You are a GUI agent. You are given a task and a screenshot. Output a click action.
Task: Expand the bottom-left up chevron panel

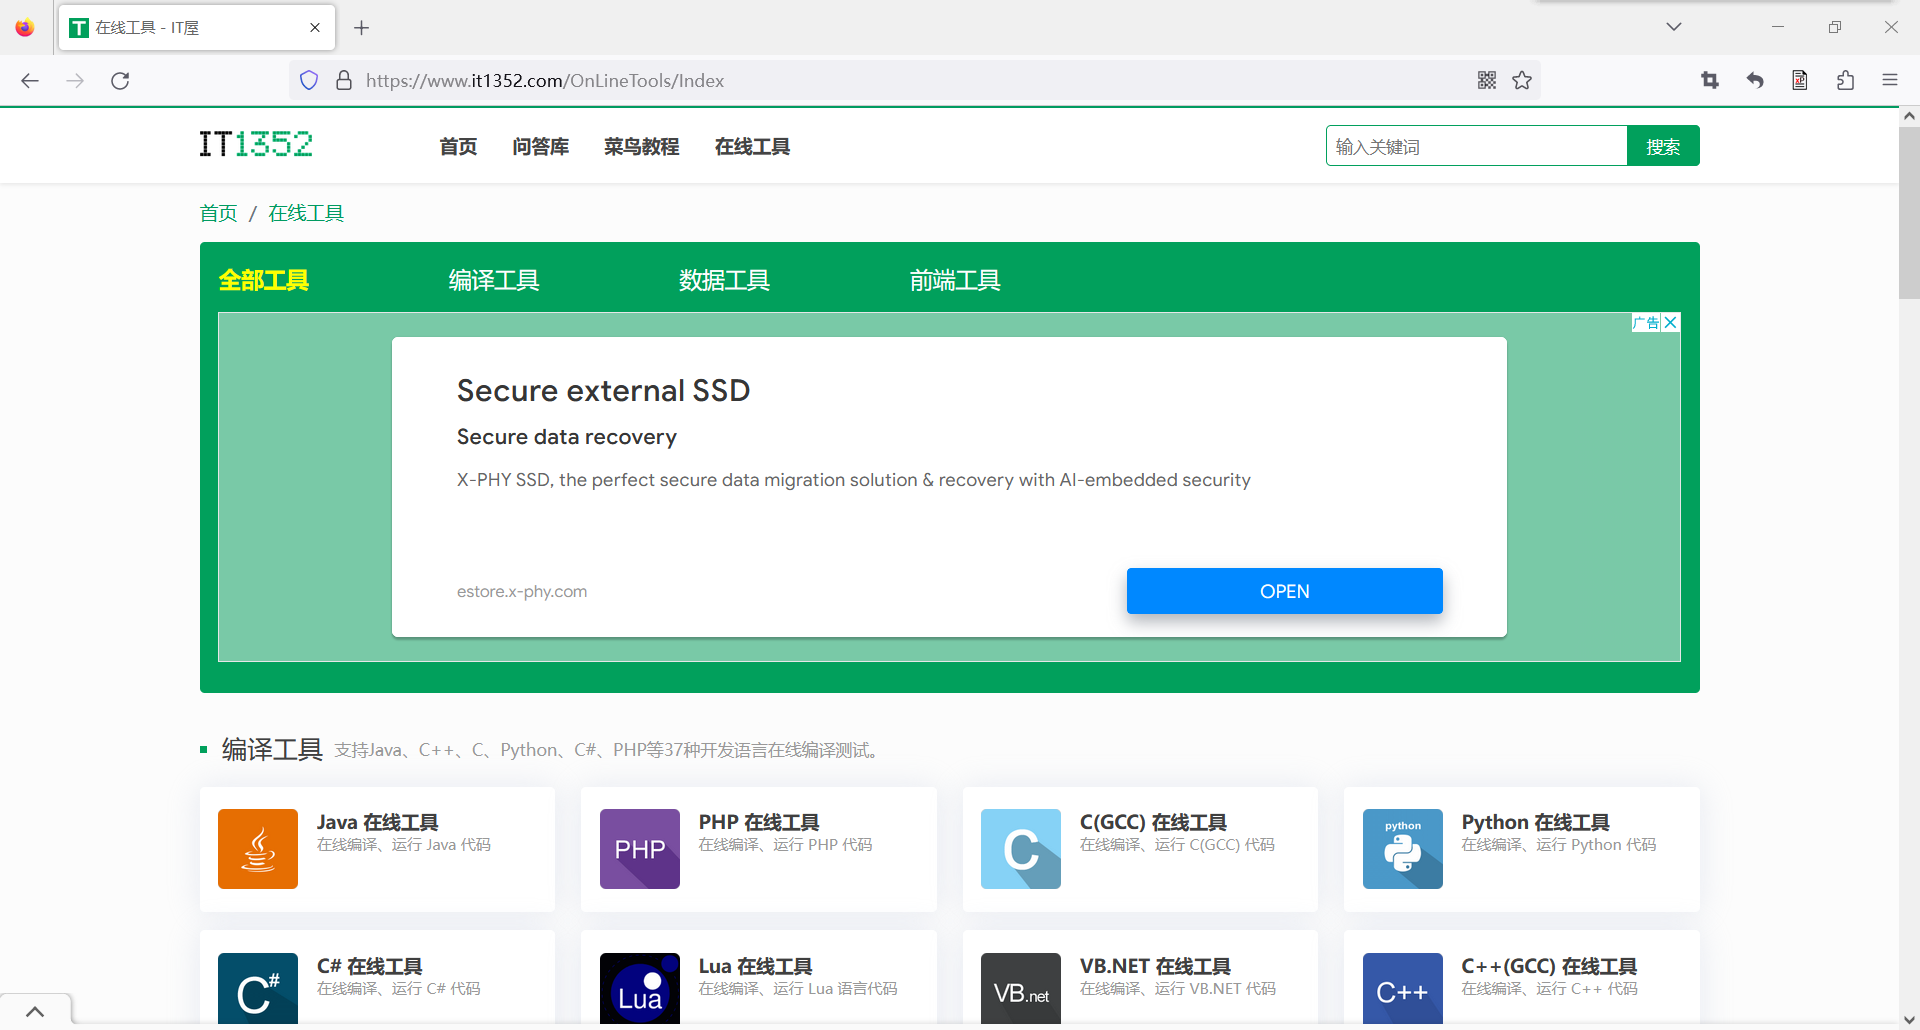35,1012
